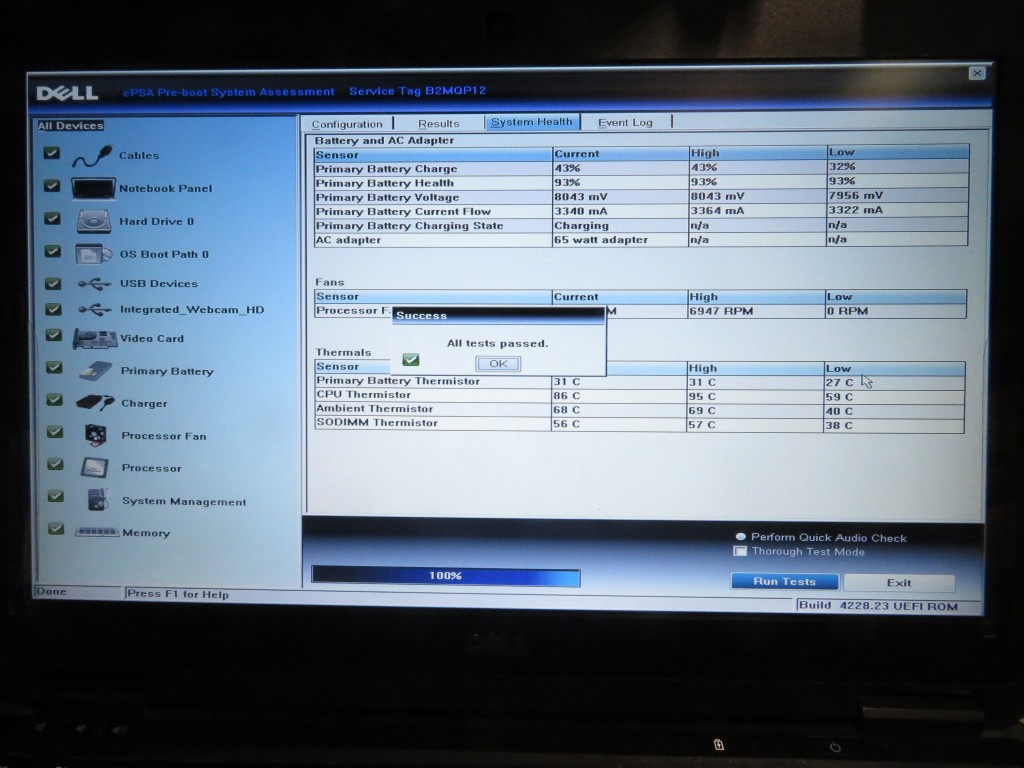Select the Cables device icon

[x=92, y=156]
